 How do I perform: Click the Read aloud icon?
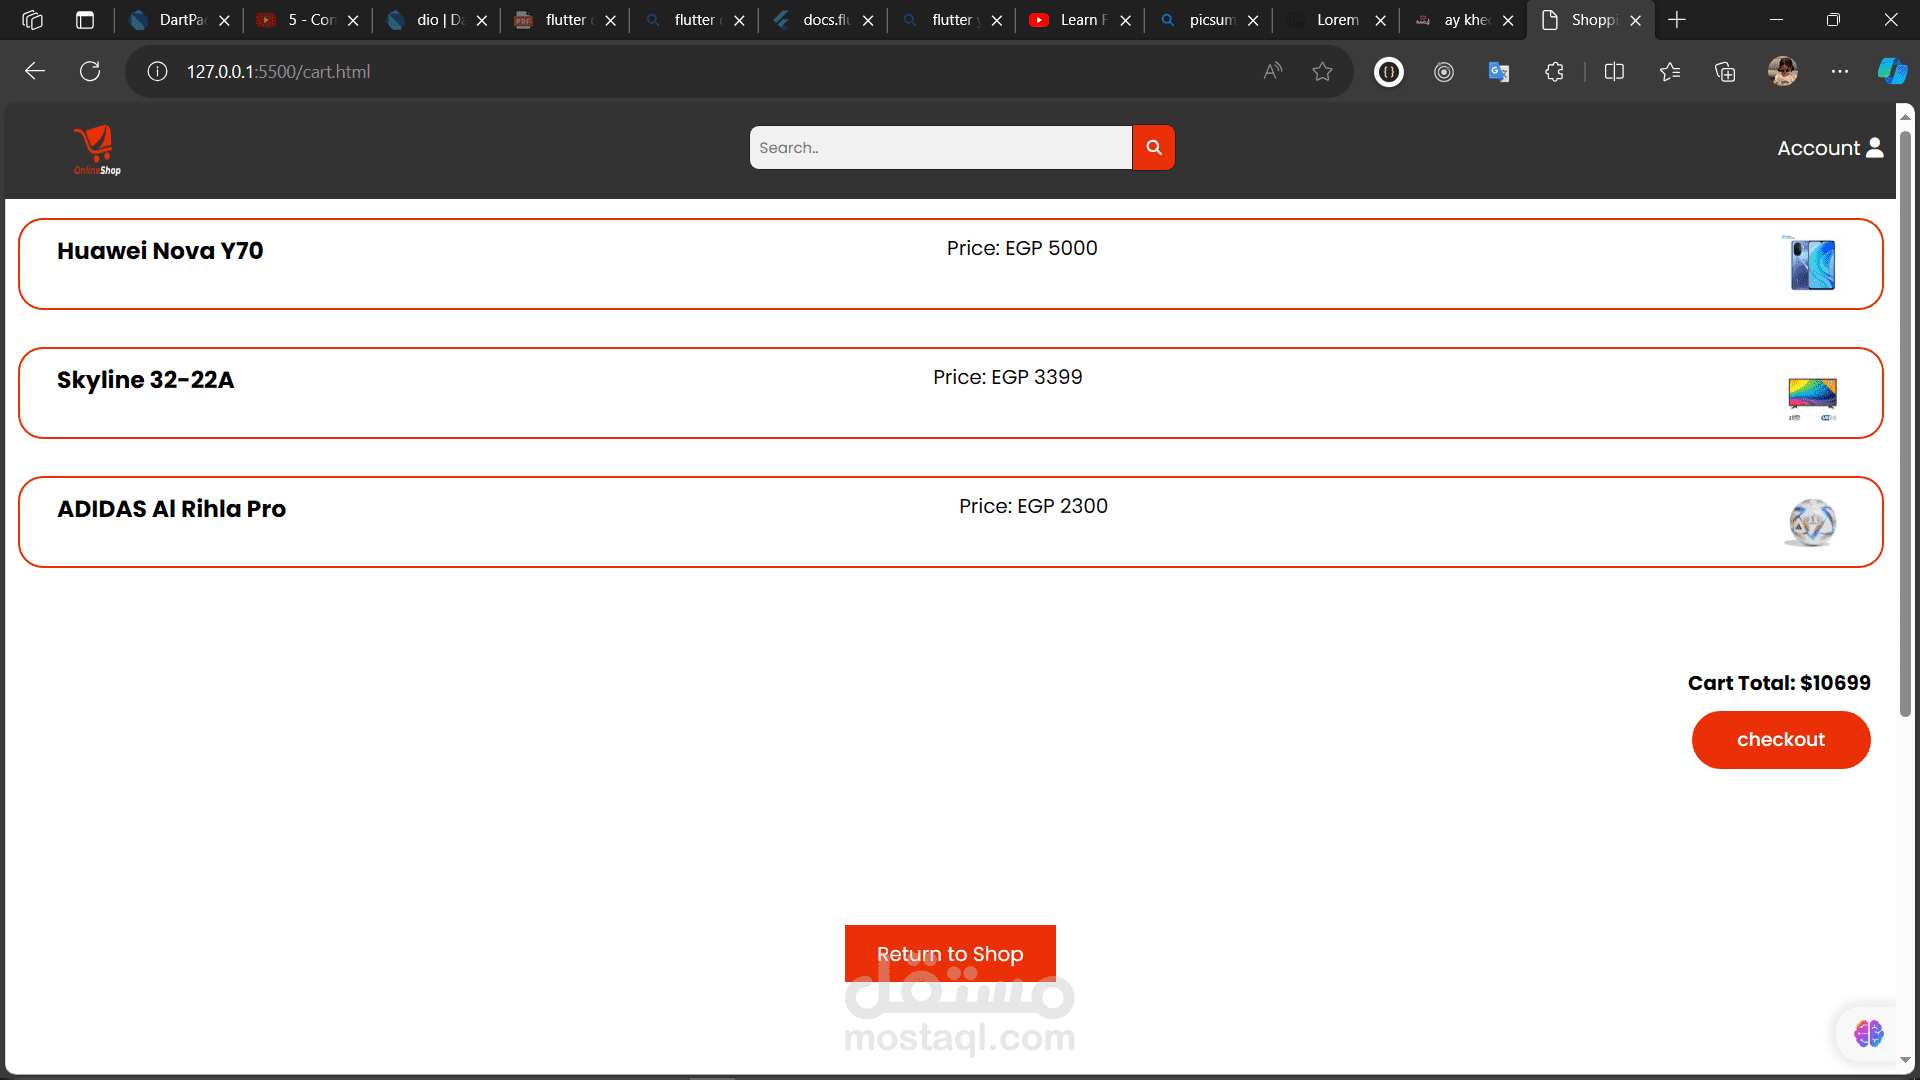click(1272, 72)
